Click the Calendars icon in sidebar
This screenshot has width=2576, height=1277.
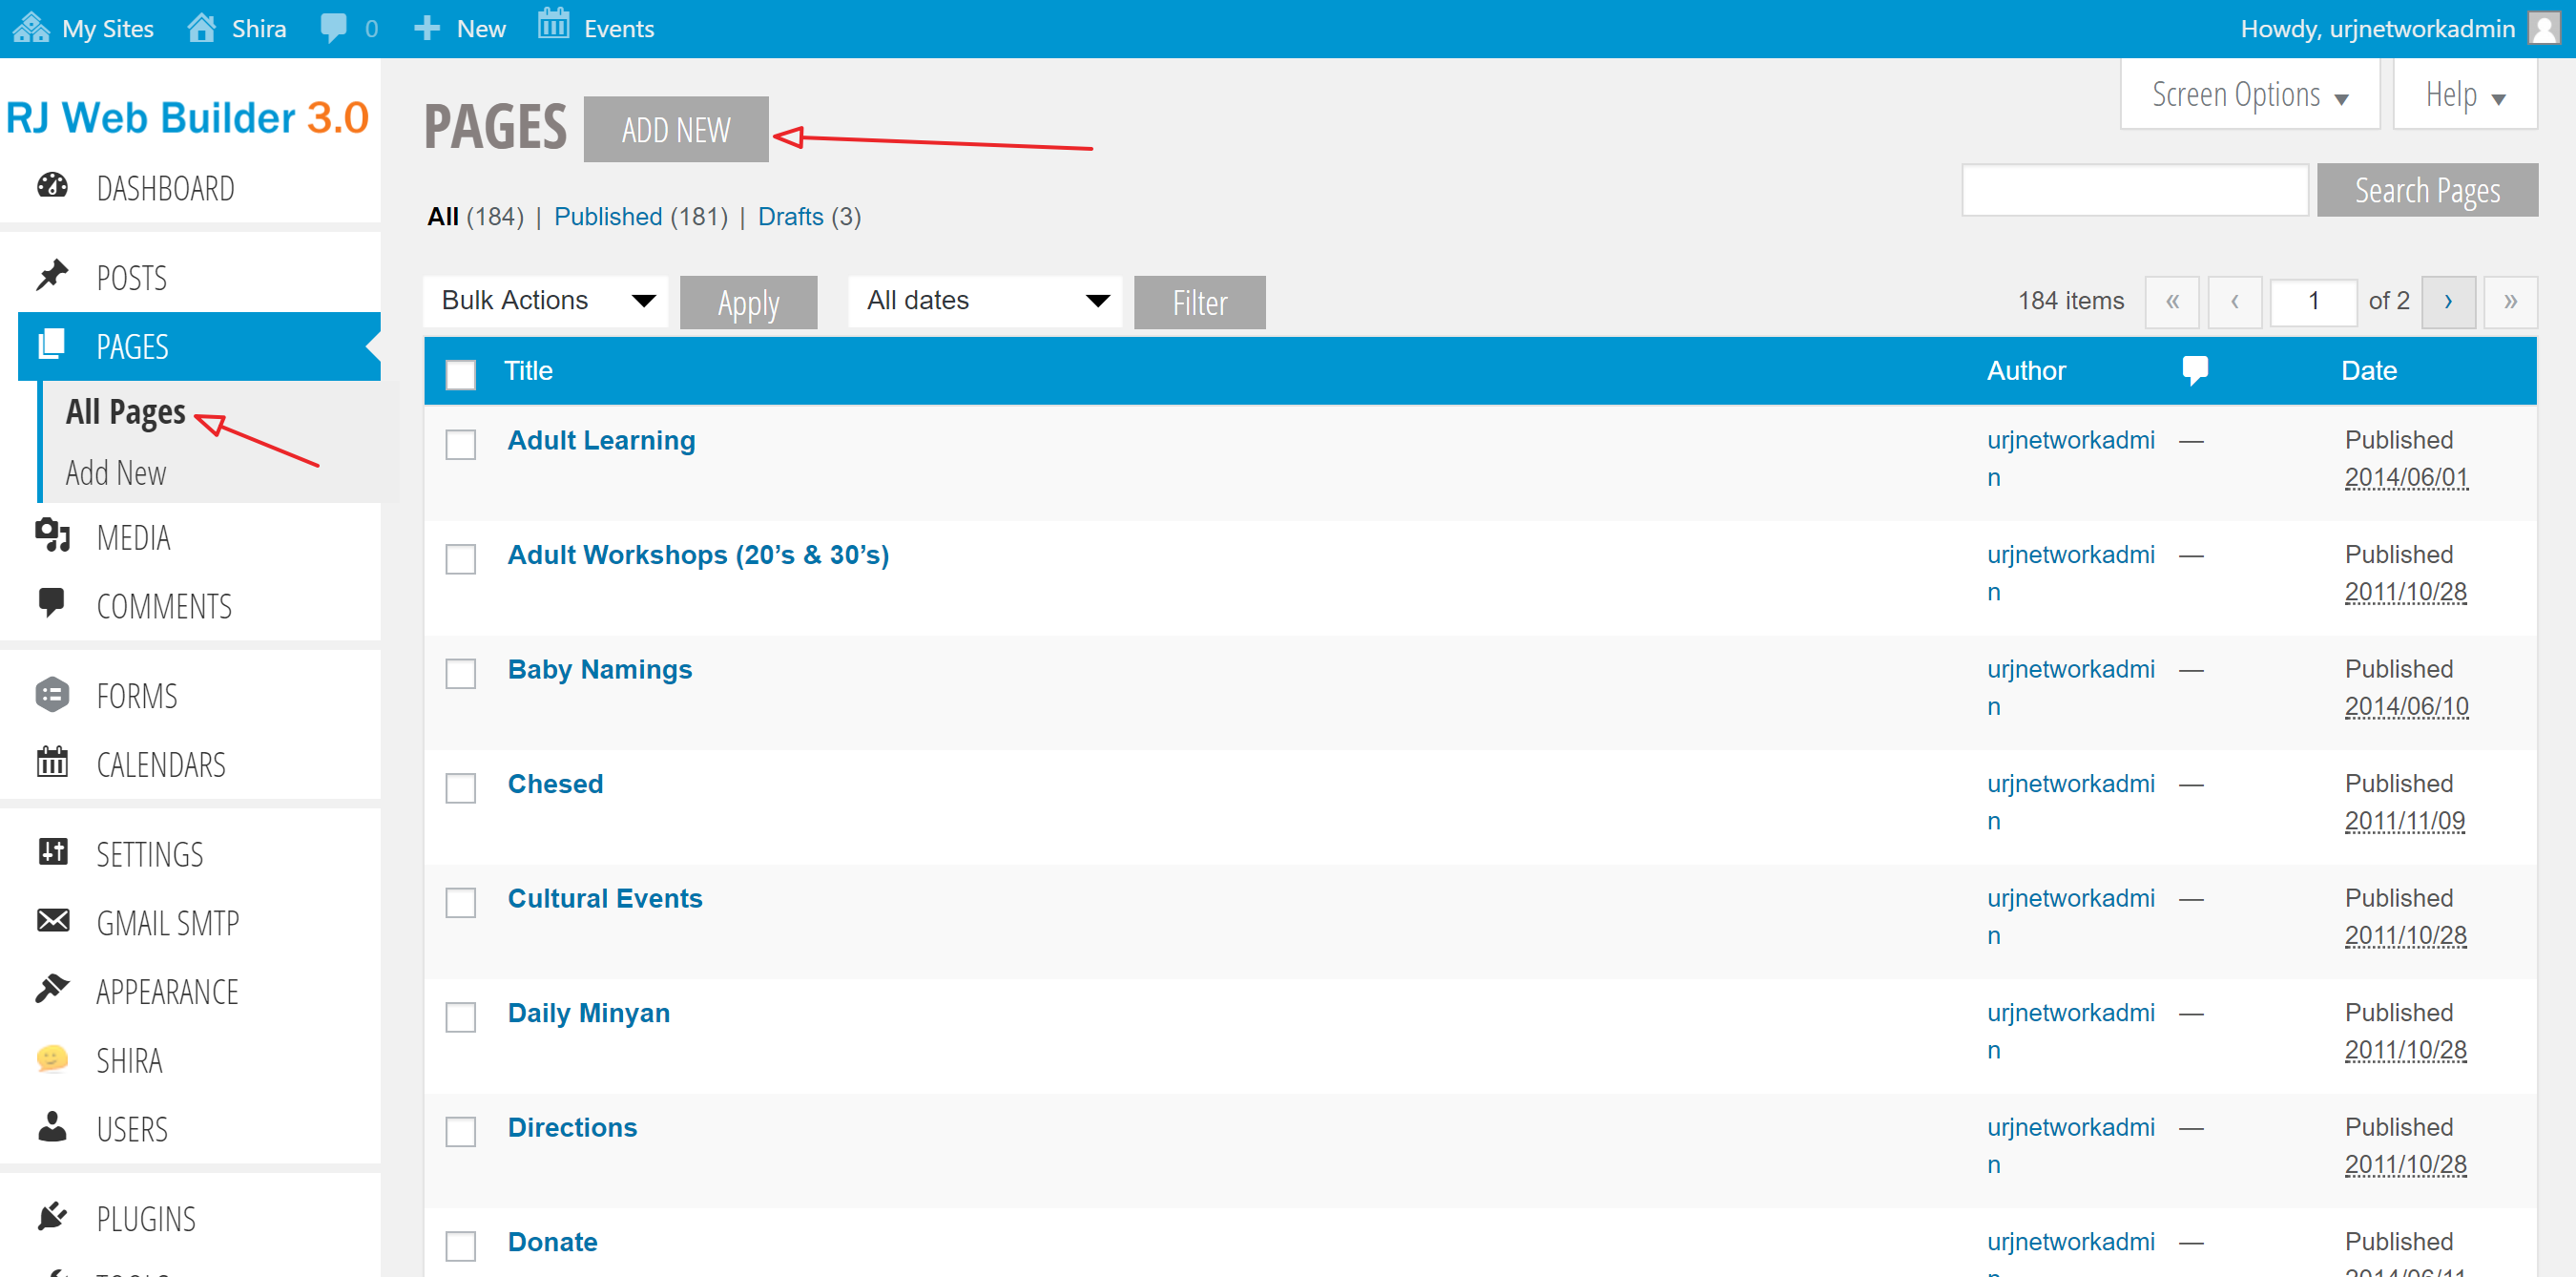tap(52, 763)
